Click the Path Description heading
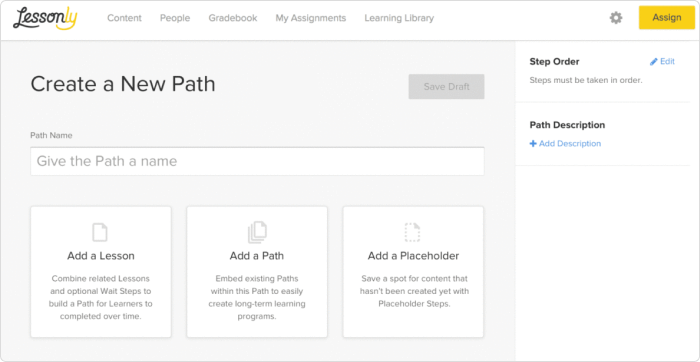Screen dimensions: 700x362 [x=567, y=125]
